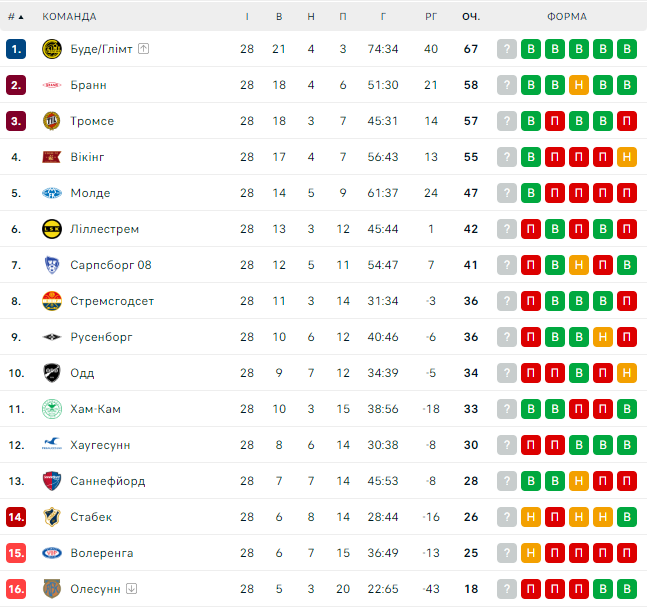Viewport: 649px width, 608px height.
Task: Click the Тромсе club emblem
Action: pos(52,121)
